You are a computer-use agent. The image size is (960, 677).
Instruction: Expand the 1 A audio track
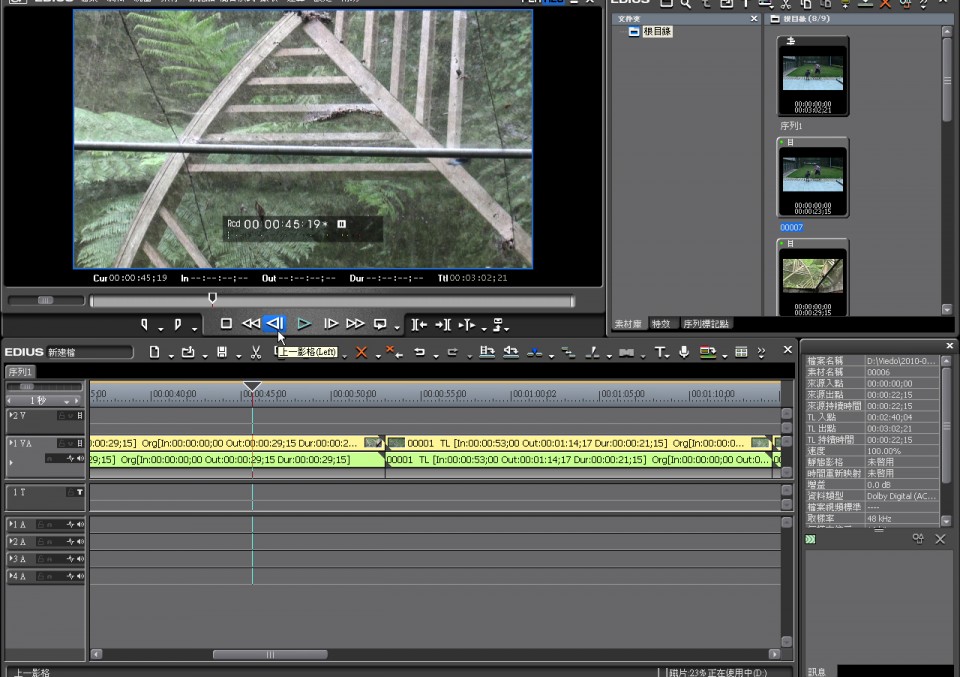click(x=12, y=525)
